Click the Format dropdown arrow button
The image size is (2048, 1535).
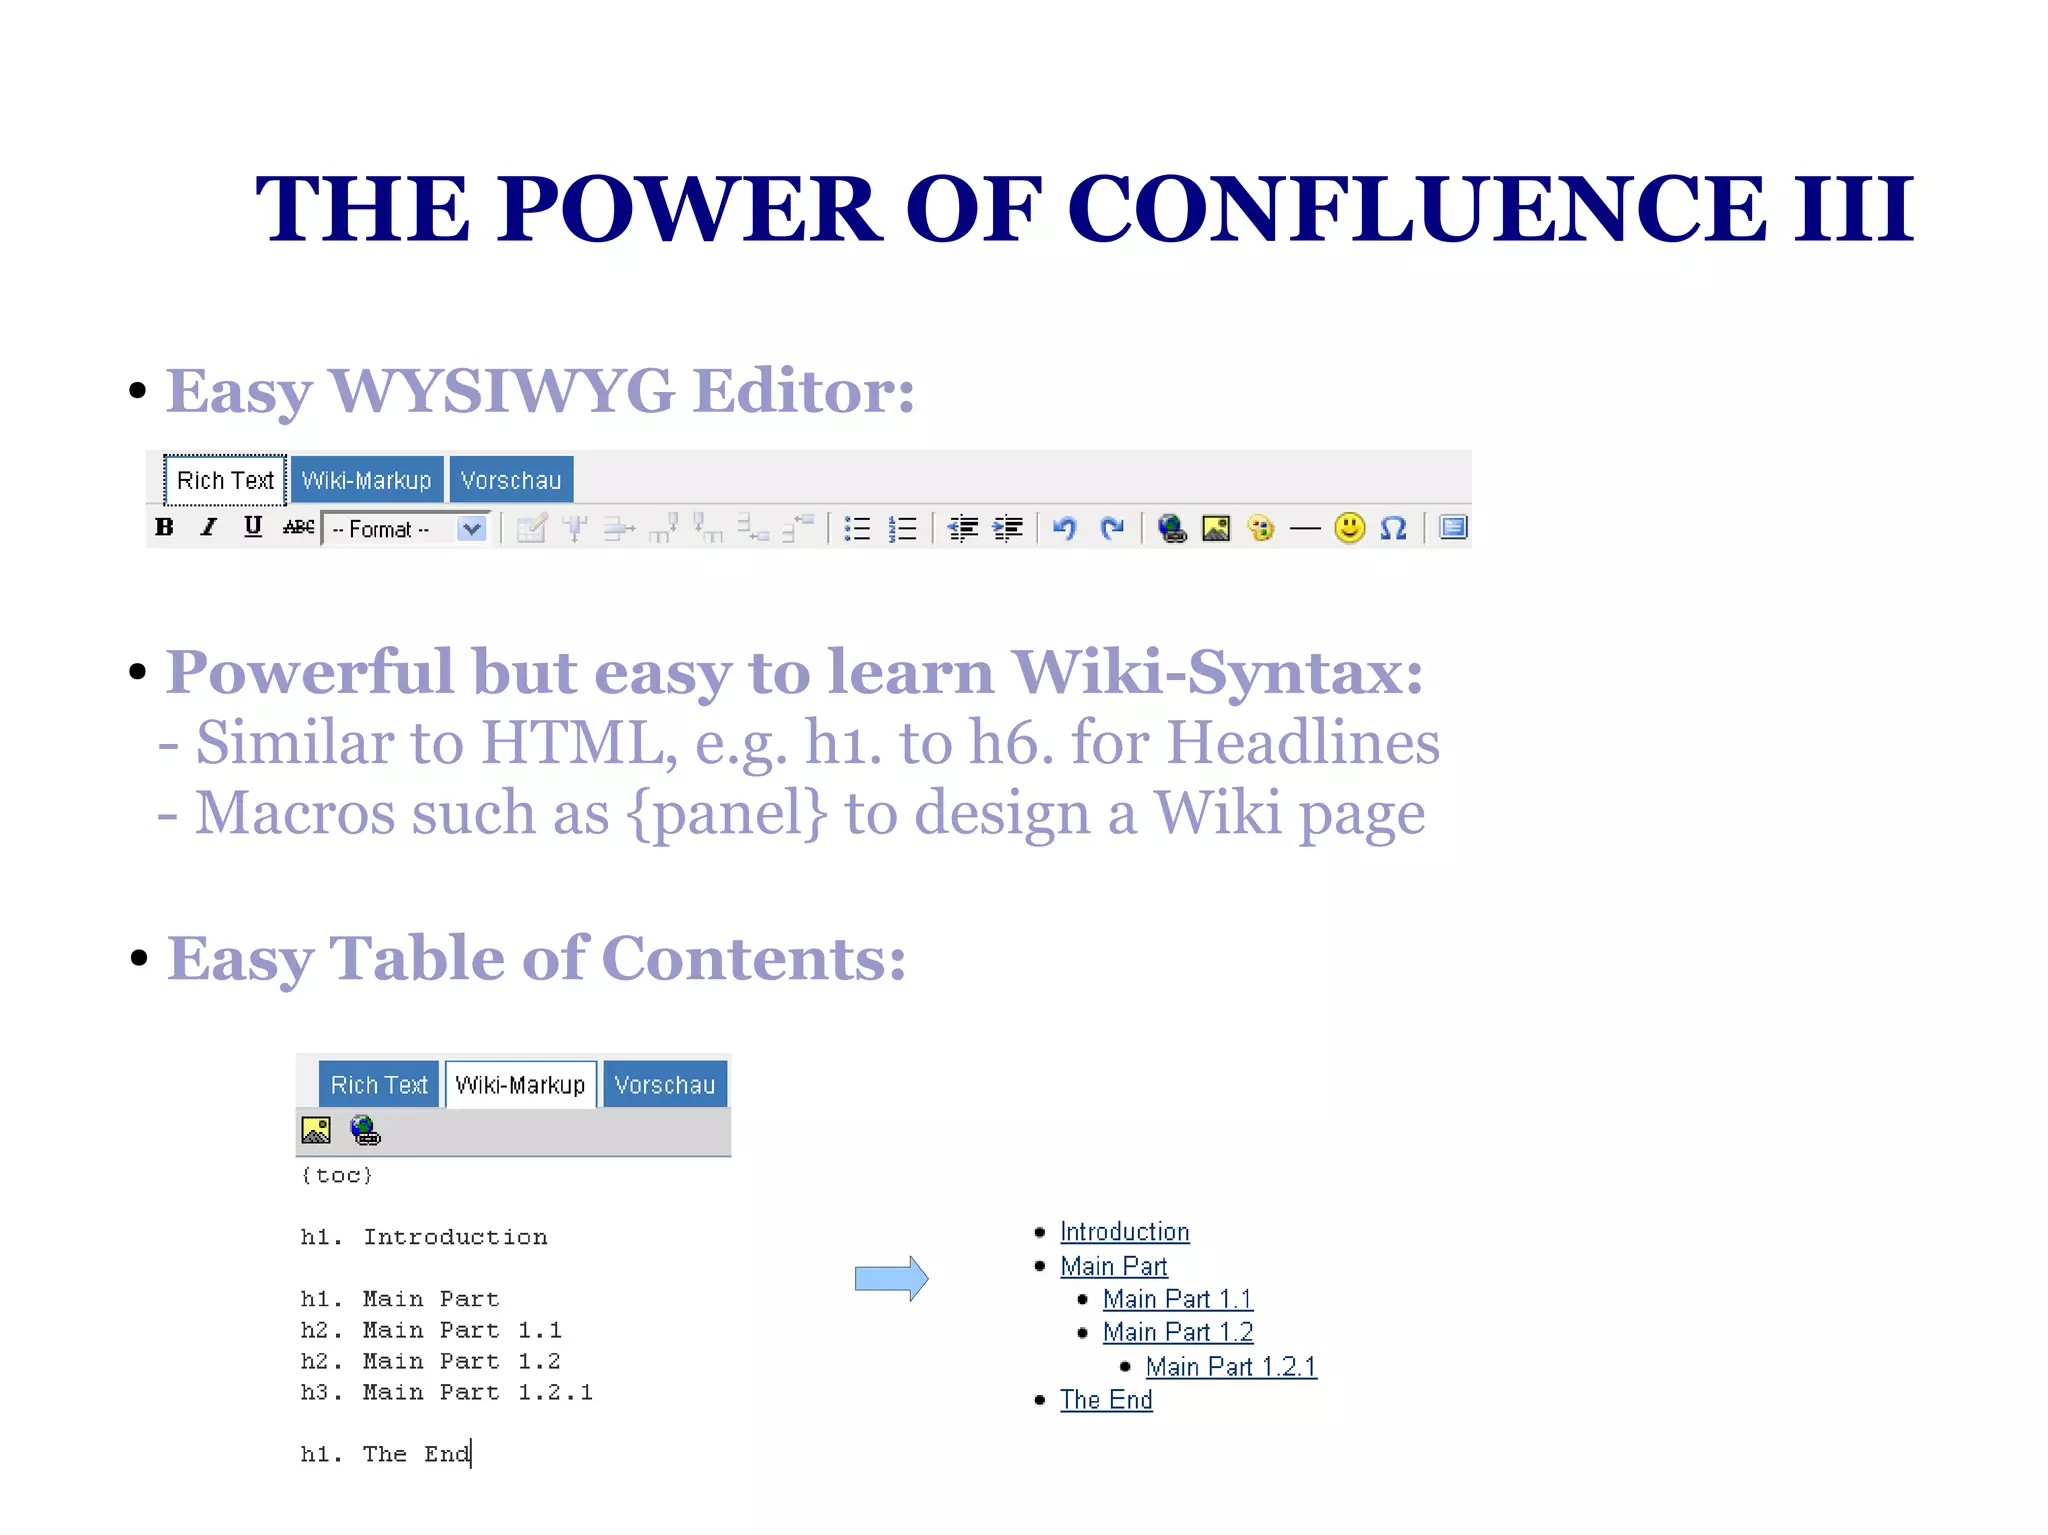[472, 528]
